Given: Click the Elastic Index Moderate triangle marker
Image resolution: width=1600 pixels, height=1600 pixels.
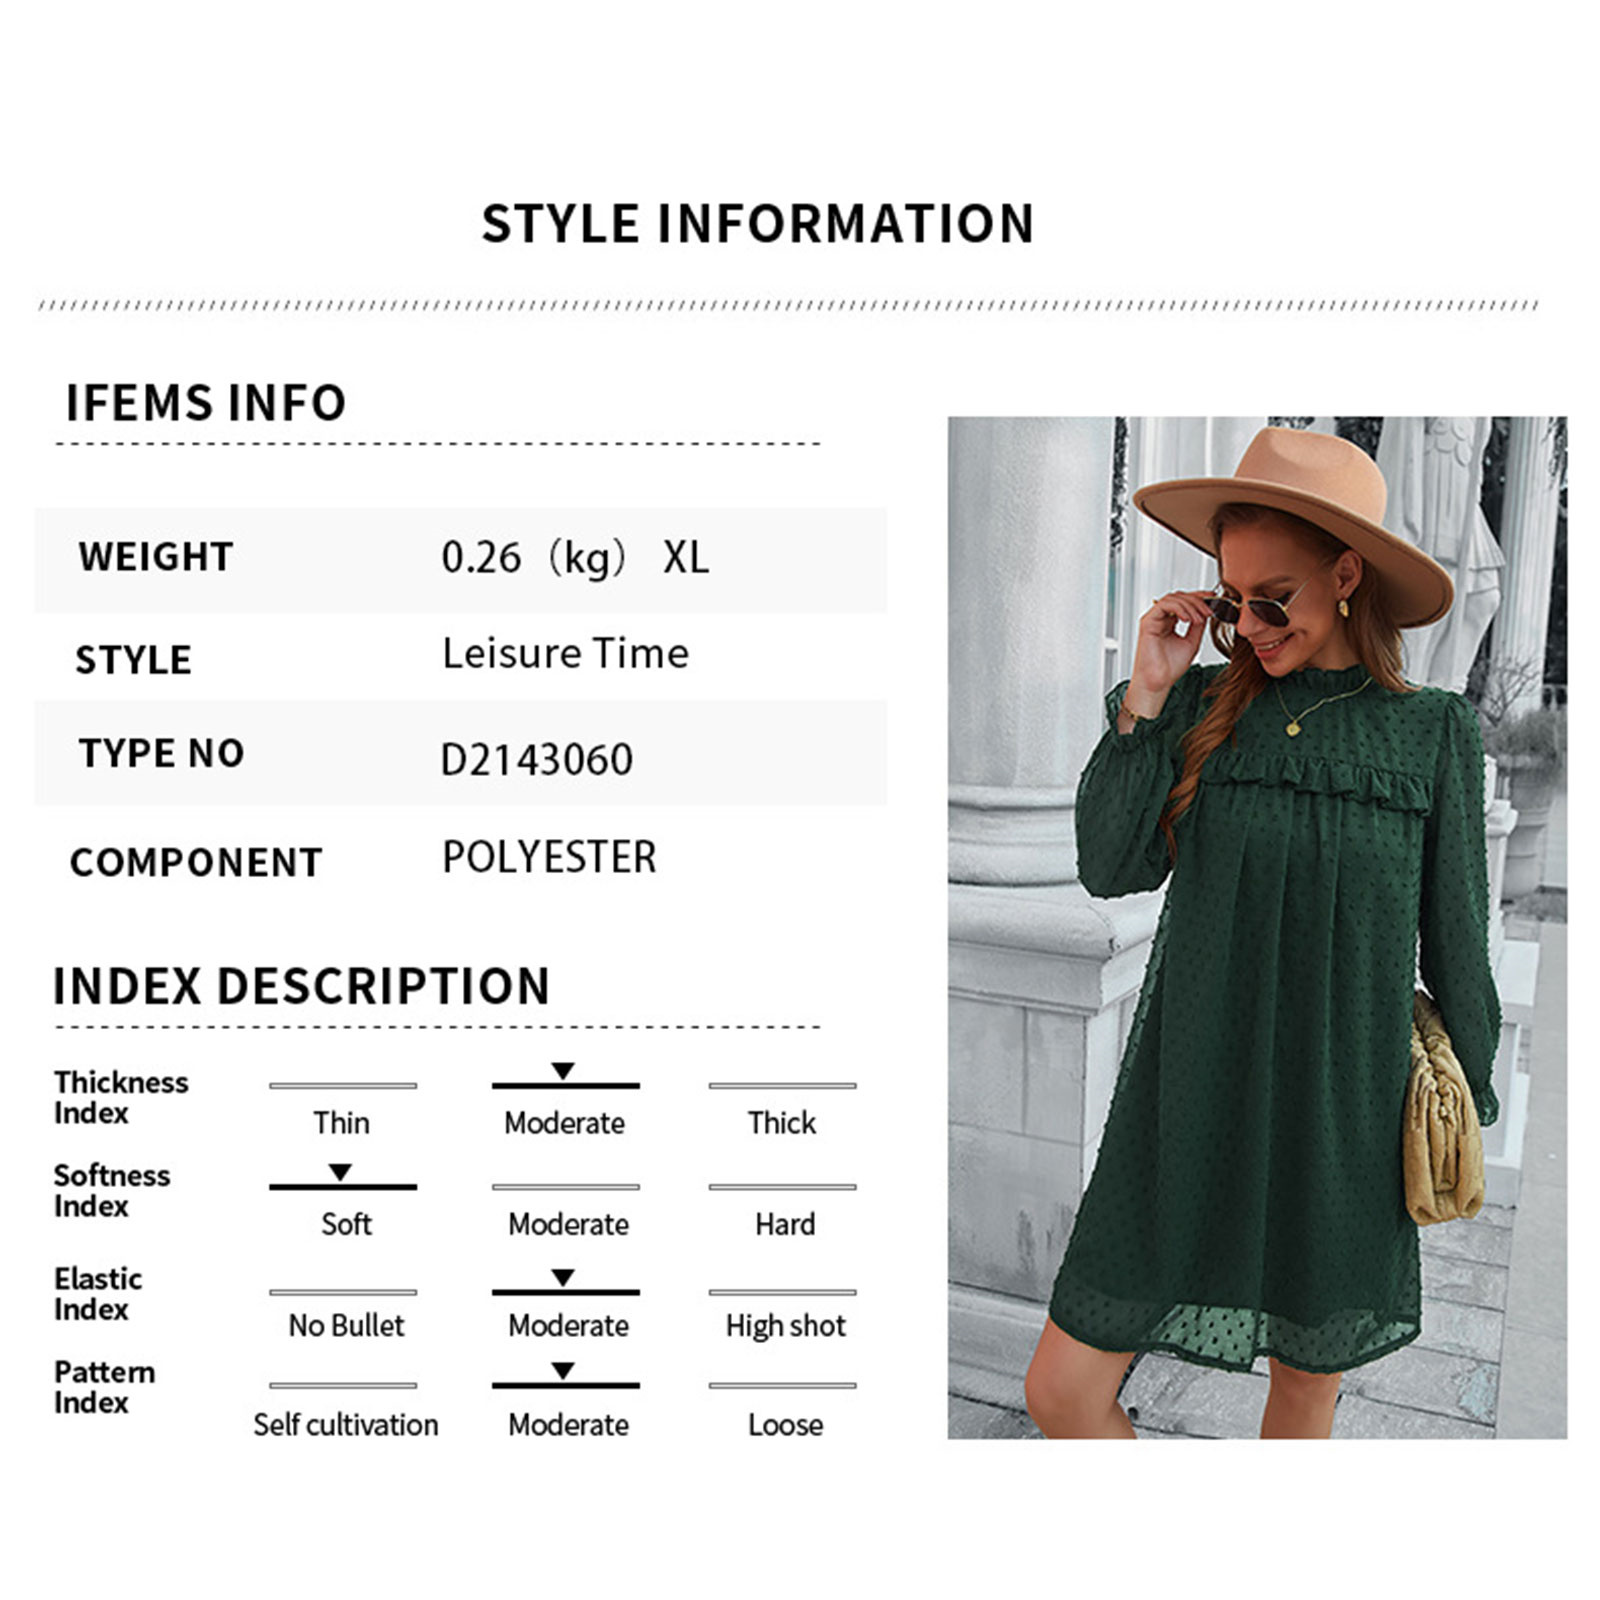Looking at the screenshot, I should pos(563,1278).
